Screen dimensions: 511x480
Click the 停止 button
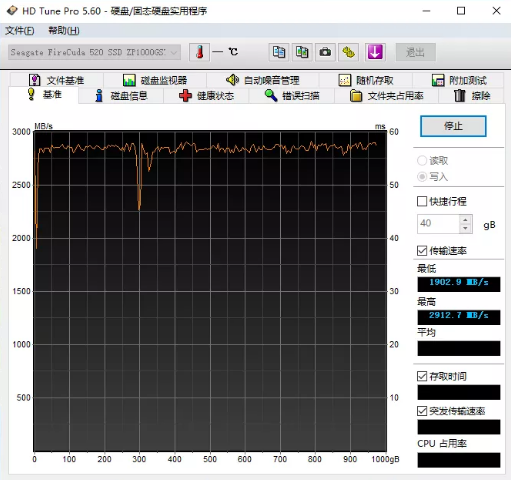pyautogui.click(x=453, y=126)
